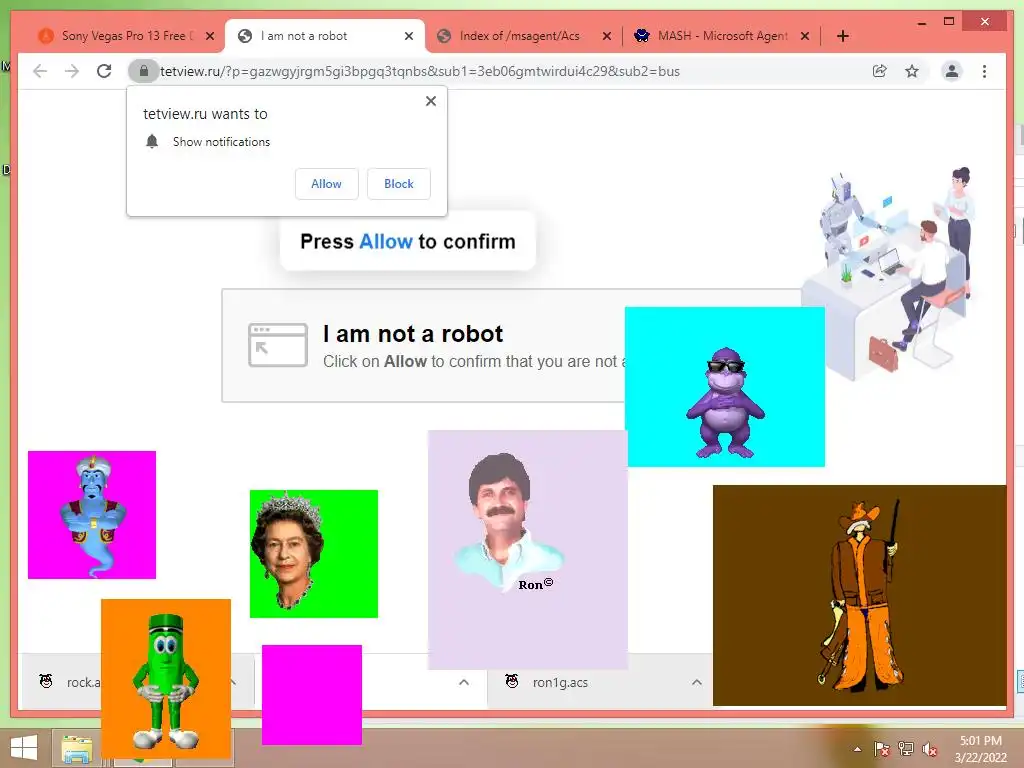
Task: Click the office robot illustration
Action: click(889, 273)
